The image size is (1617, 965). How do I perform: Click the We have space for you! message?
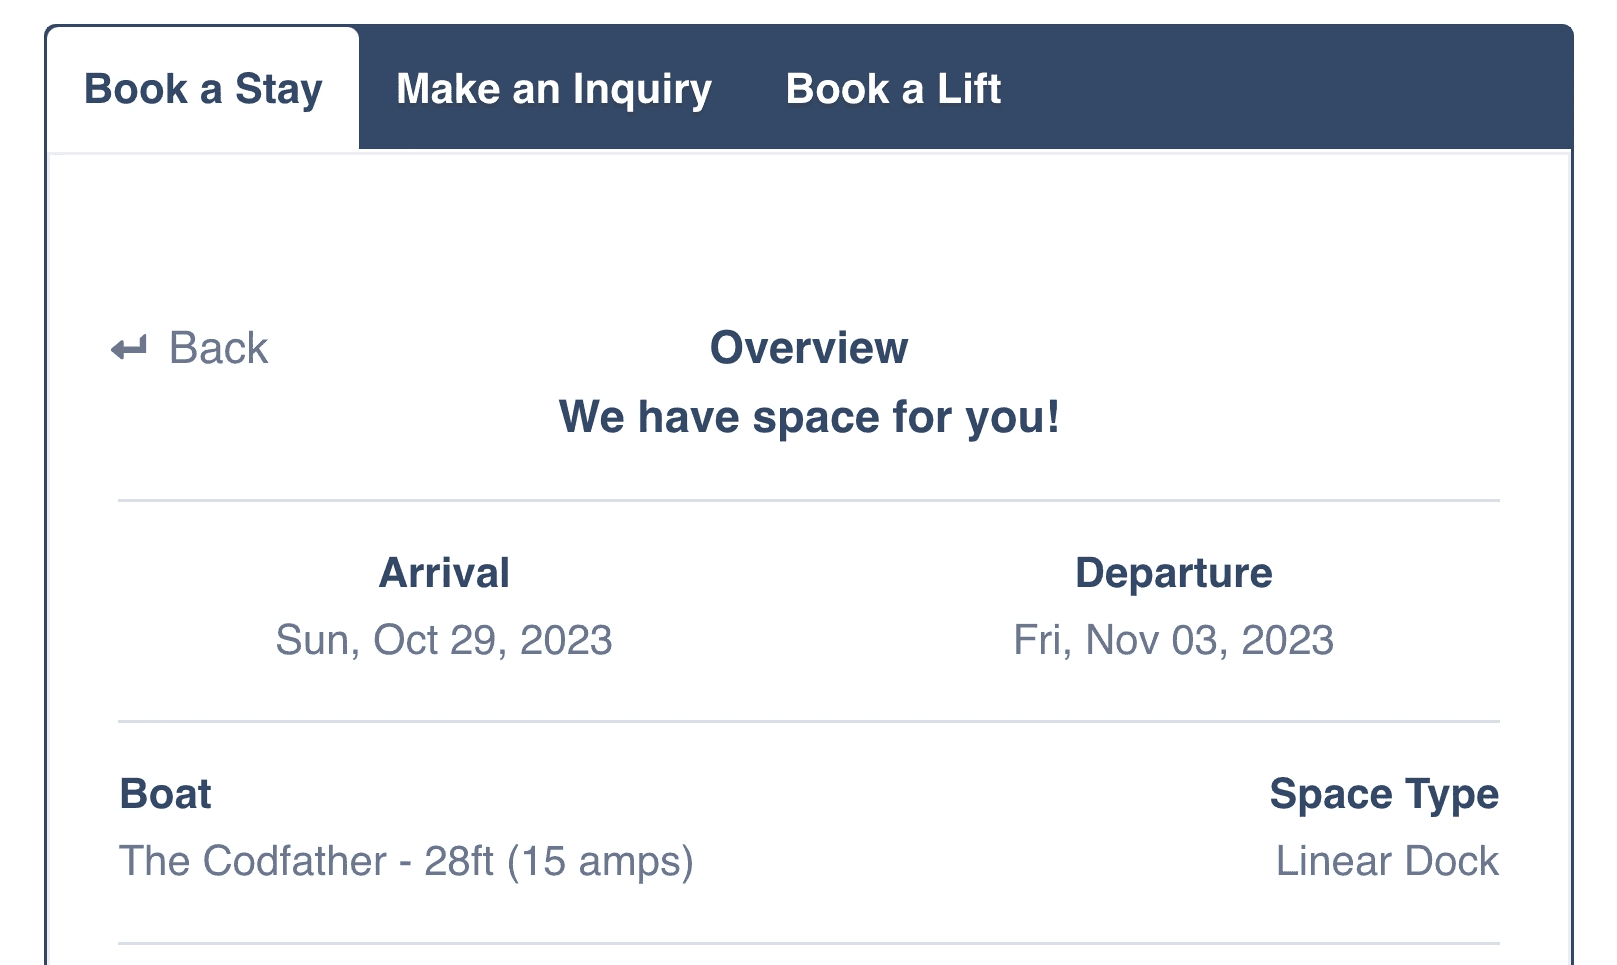pos(809,417)
